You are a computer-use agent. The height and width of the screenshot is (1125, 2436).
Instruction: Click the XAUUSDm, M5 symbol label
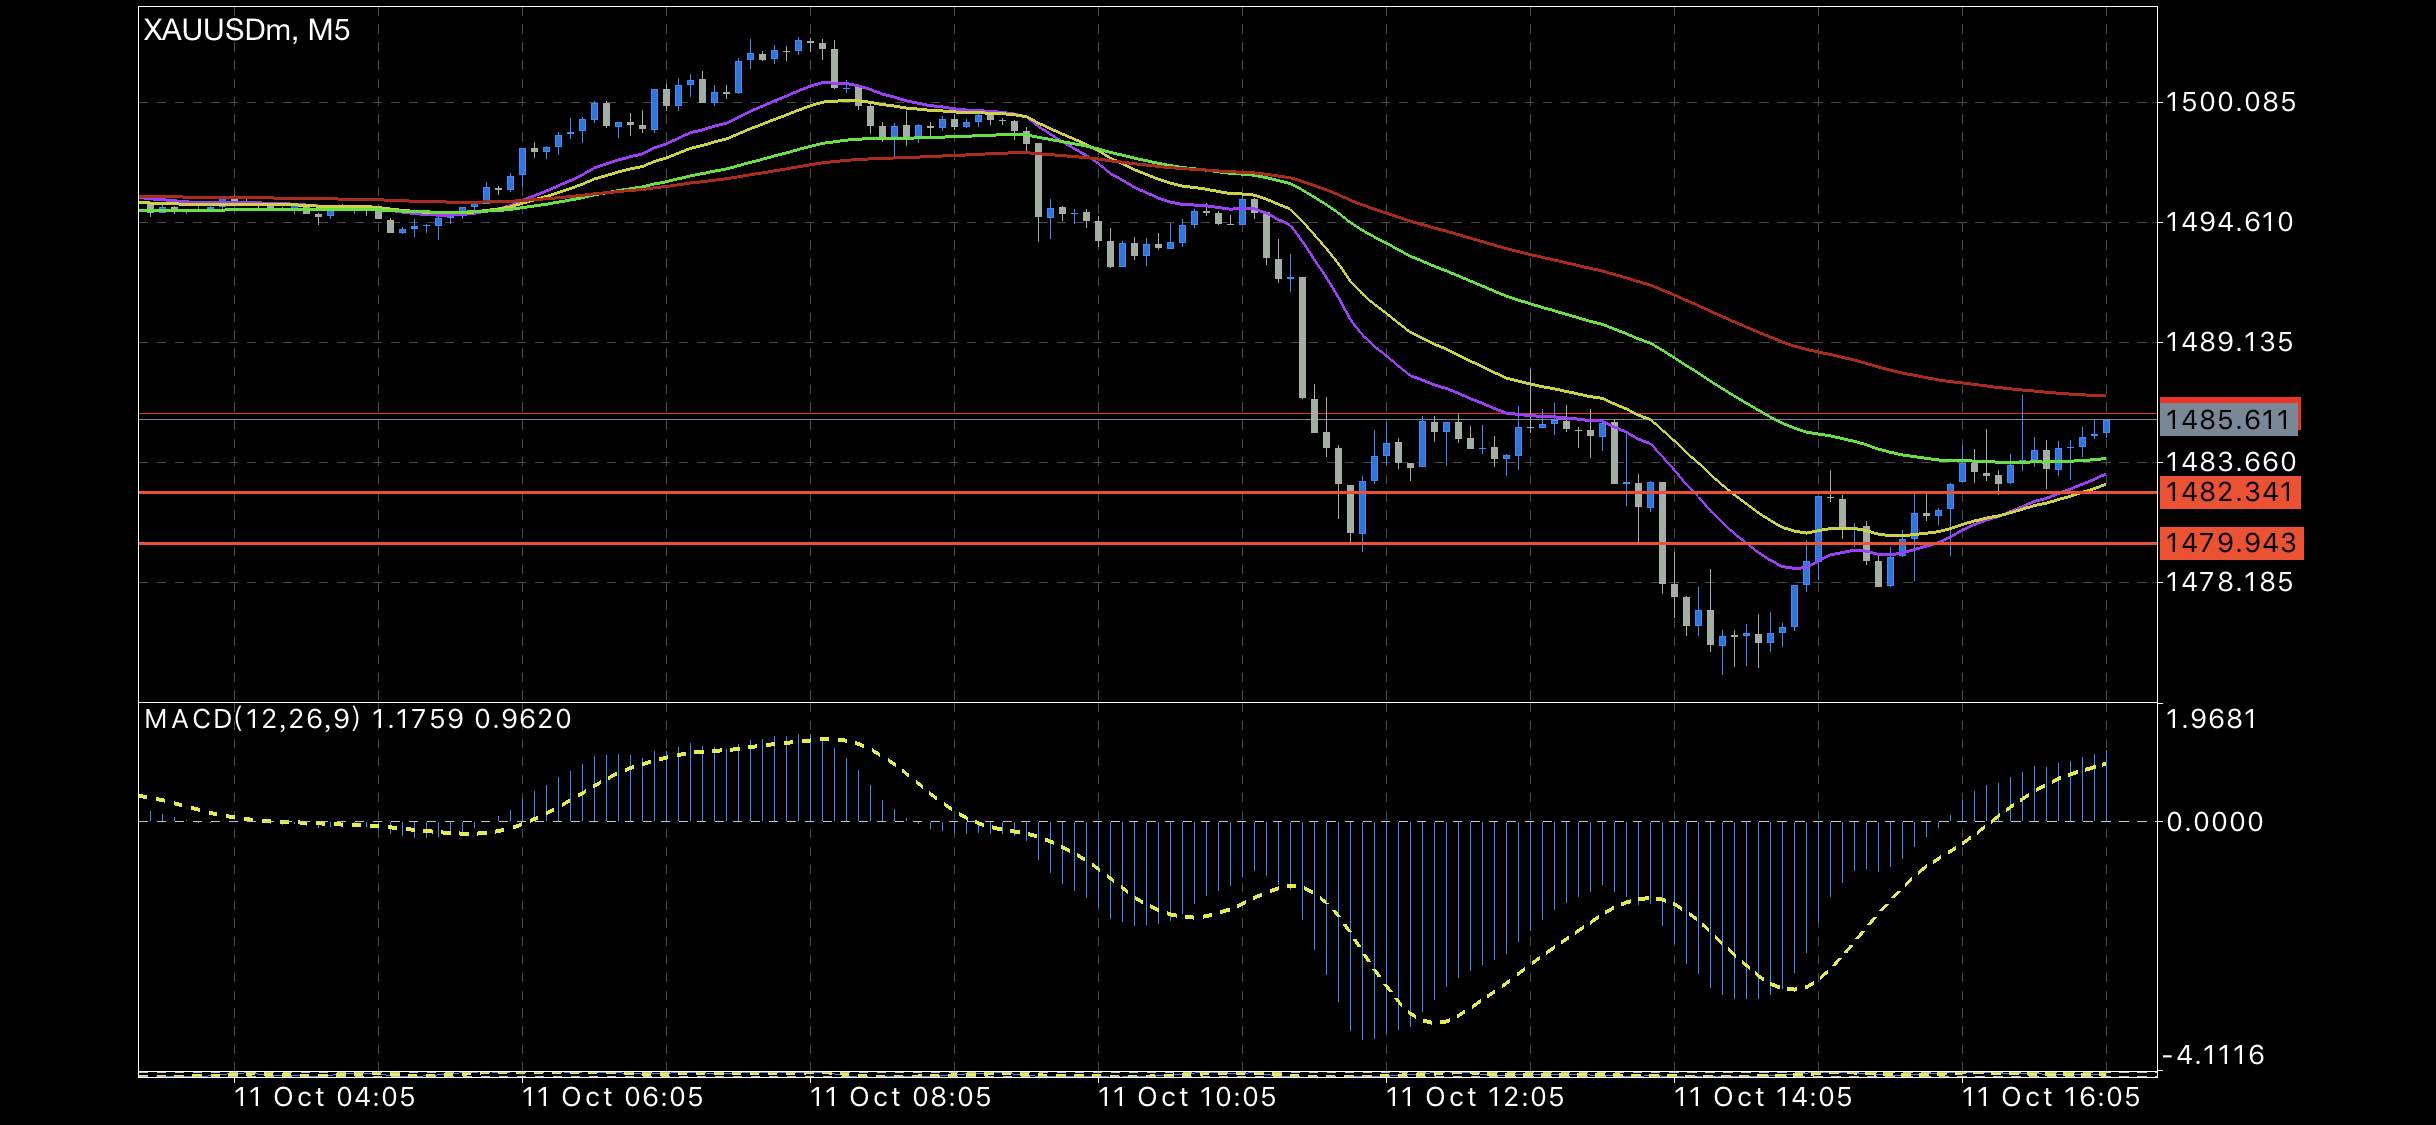pos(247,31)
